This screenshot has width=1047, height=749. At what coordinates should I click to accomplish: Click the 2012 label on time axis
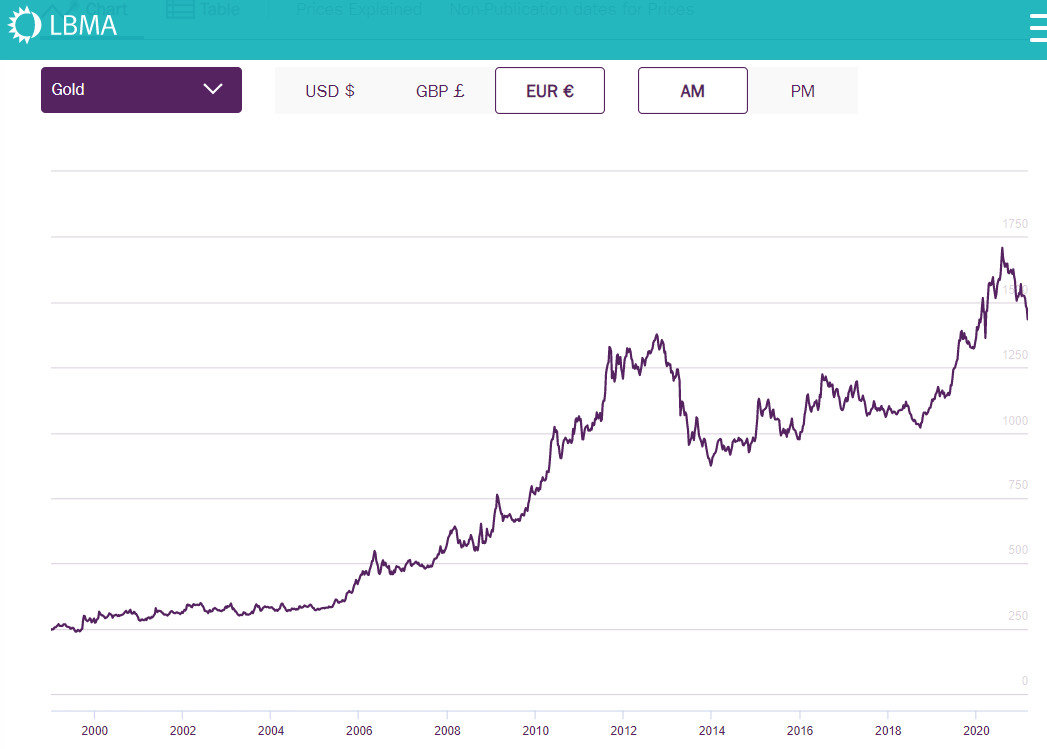623,730
